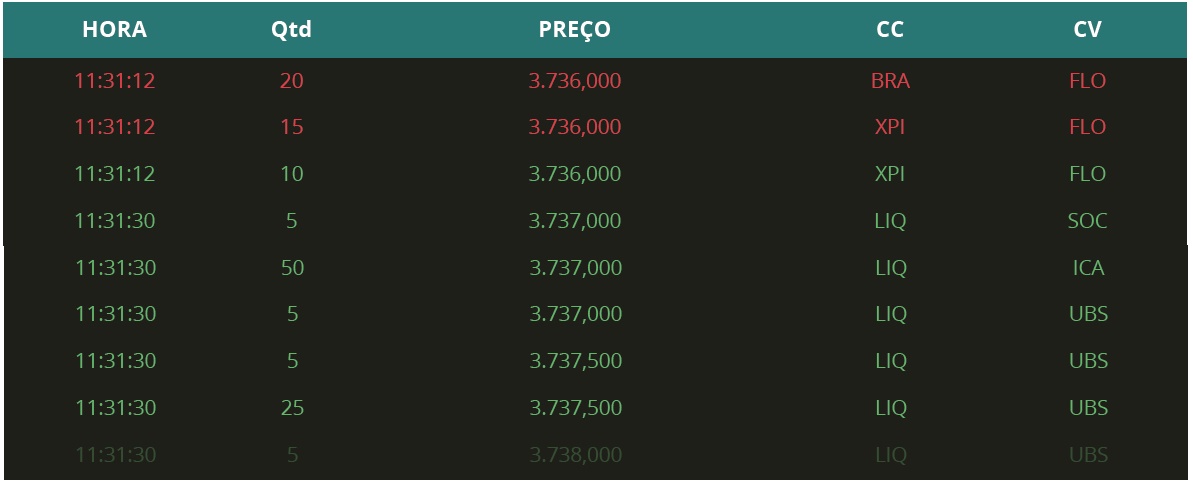The image size is (1193, 482).
Task: Click price 3.736,000 in the BRA row
Action: click(x=574, y=81)
